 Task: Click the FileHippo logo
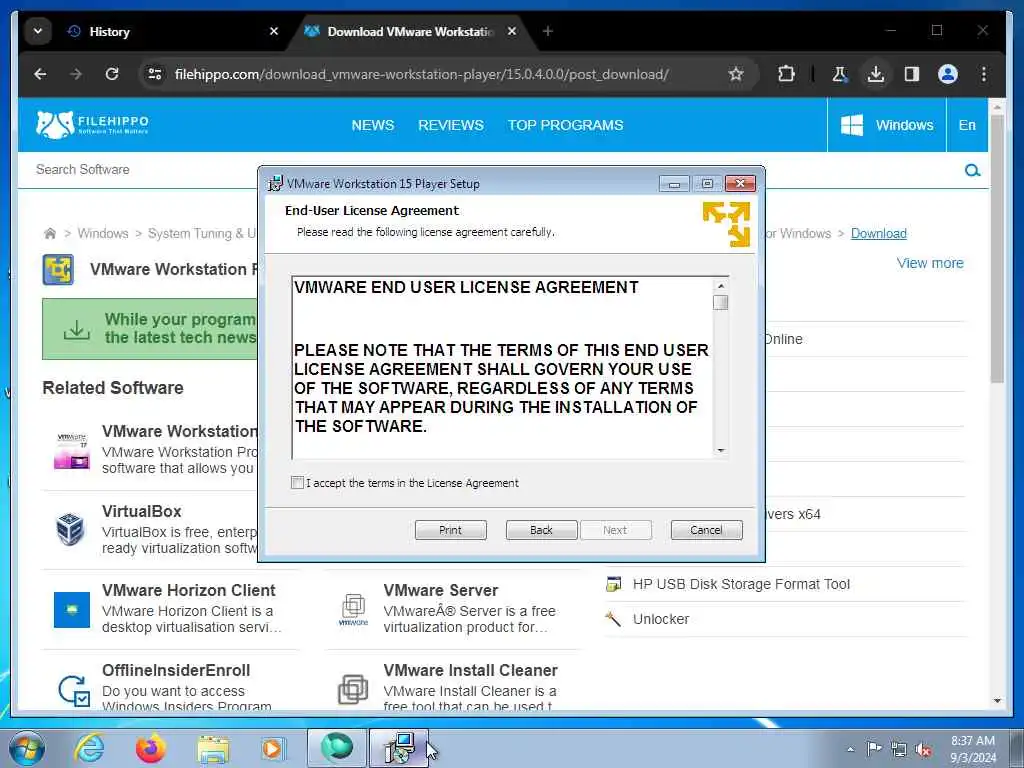[x=92, y=124]
